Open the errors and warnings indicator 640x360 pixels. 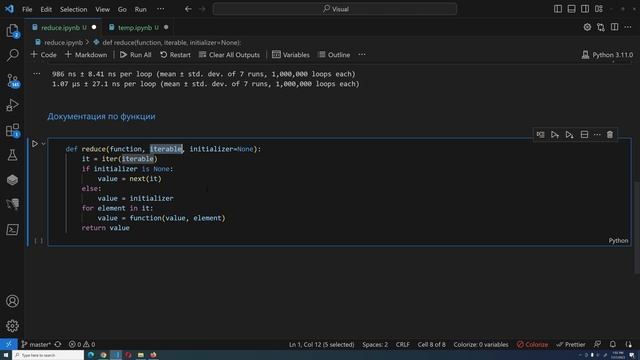point(82,344)
